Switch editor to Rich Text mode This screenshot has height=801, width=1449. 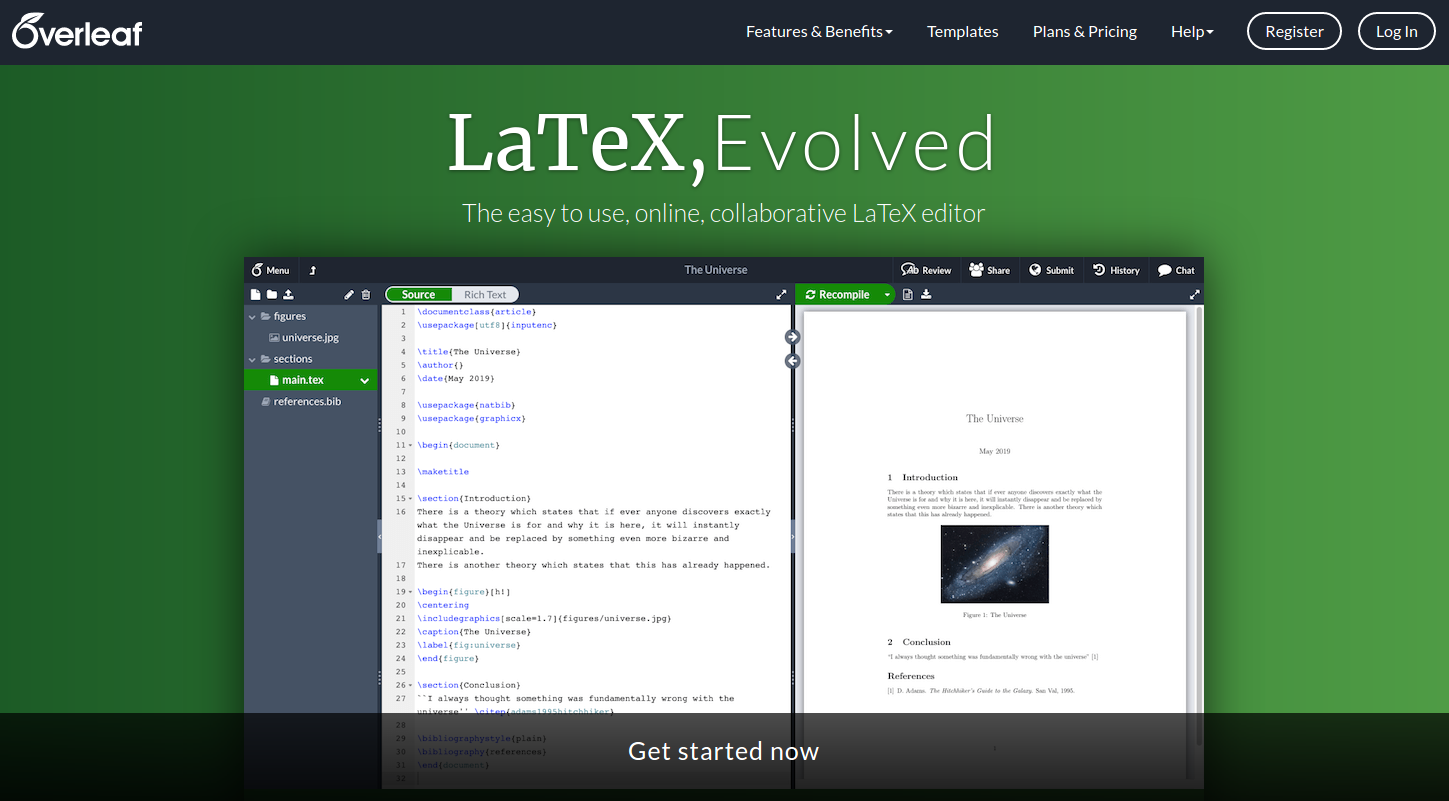point(485,294)
